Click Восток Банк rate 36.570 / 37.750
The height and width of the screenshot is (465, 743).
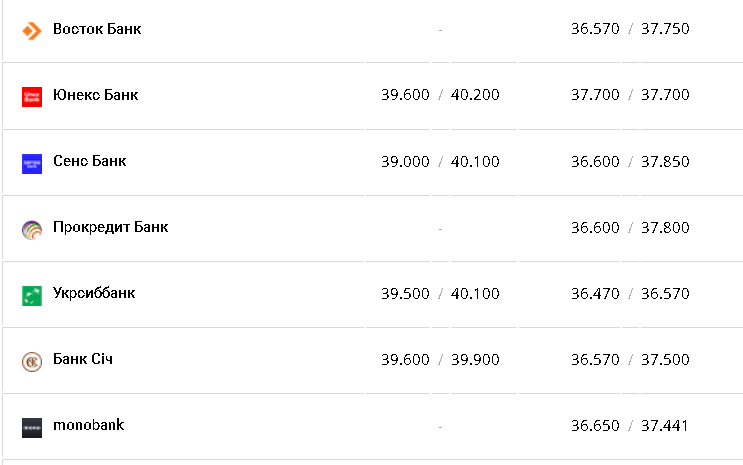[630, 29]
